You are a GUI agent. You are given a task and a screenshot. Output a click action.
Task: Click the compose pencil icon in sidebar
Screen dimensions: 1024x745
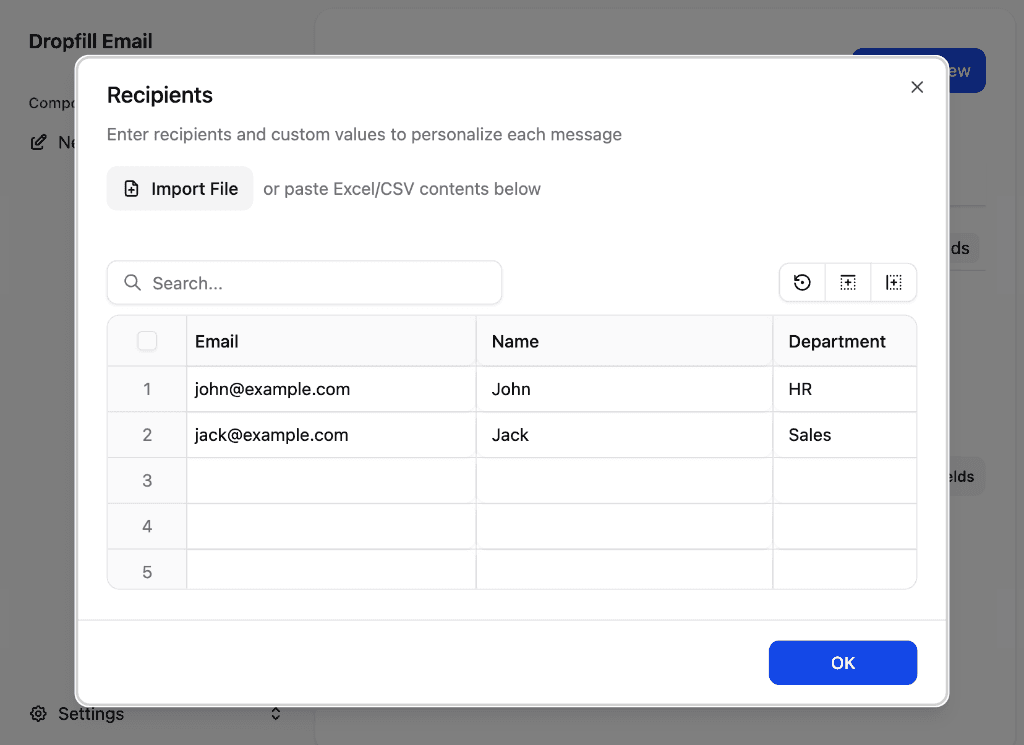click(x=39, y=142)
